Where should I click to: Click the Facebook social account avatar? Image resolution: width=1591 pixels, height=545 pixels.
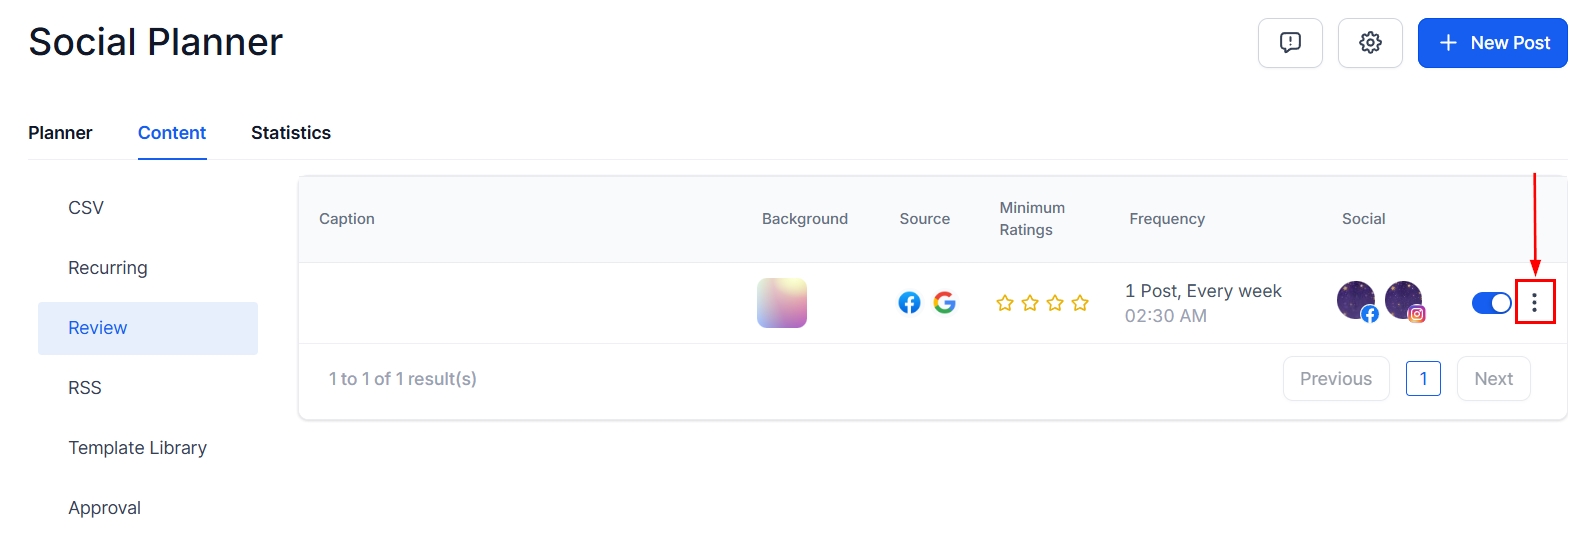(1357, 301)
